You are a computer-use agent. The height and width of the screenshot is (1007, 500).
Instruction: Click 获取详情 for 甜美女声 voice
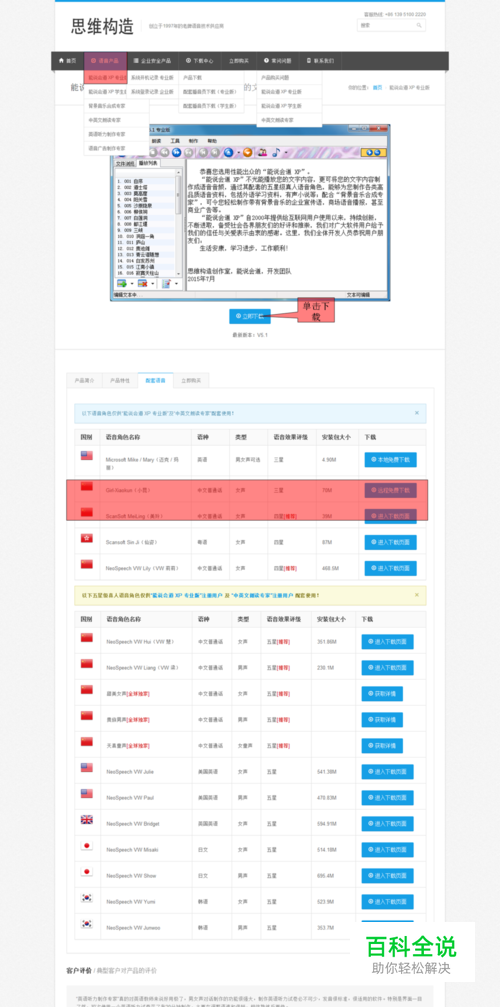point(383,694)
